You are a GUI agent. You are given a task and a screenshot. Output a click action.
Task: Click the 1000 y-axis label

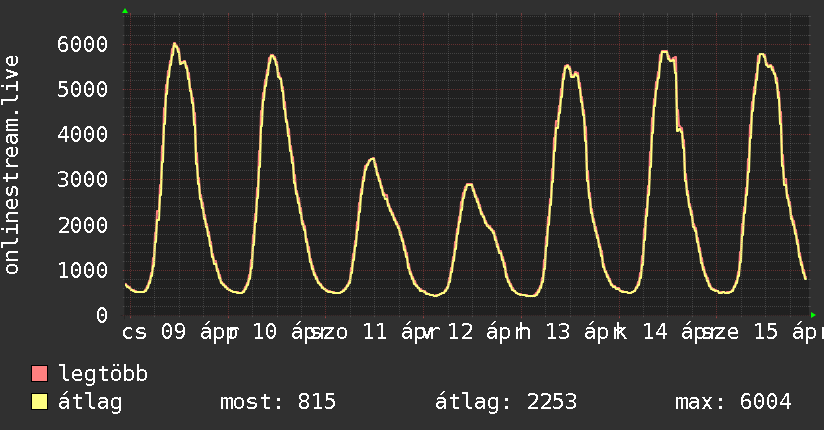[83, 270]
